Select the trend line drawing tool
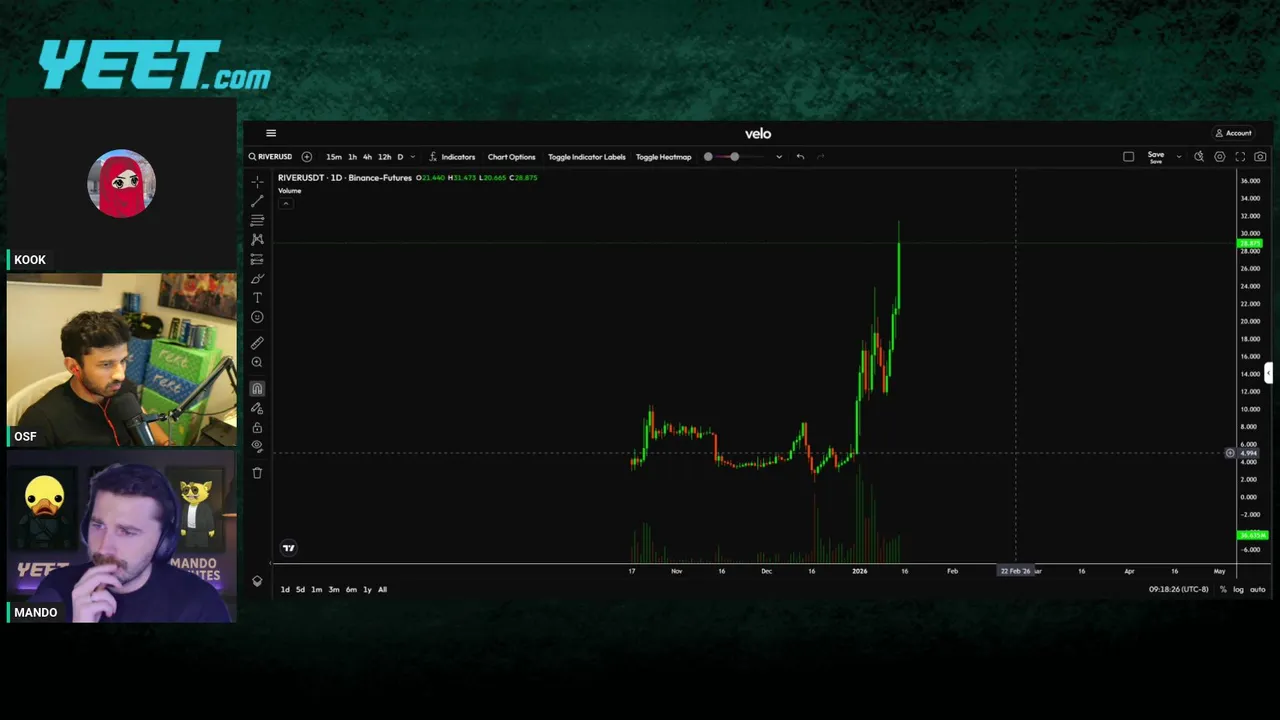The height and width of the screenshot is (720, 1280). coord(257,201)
